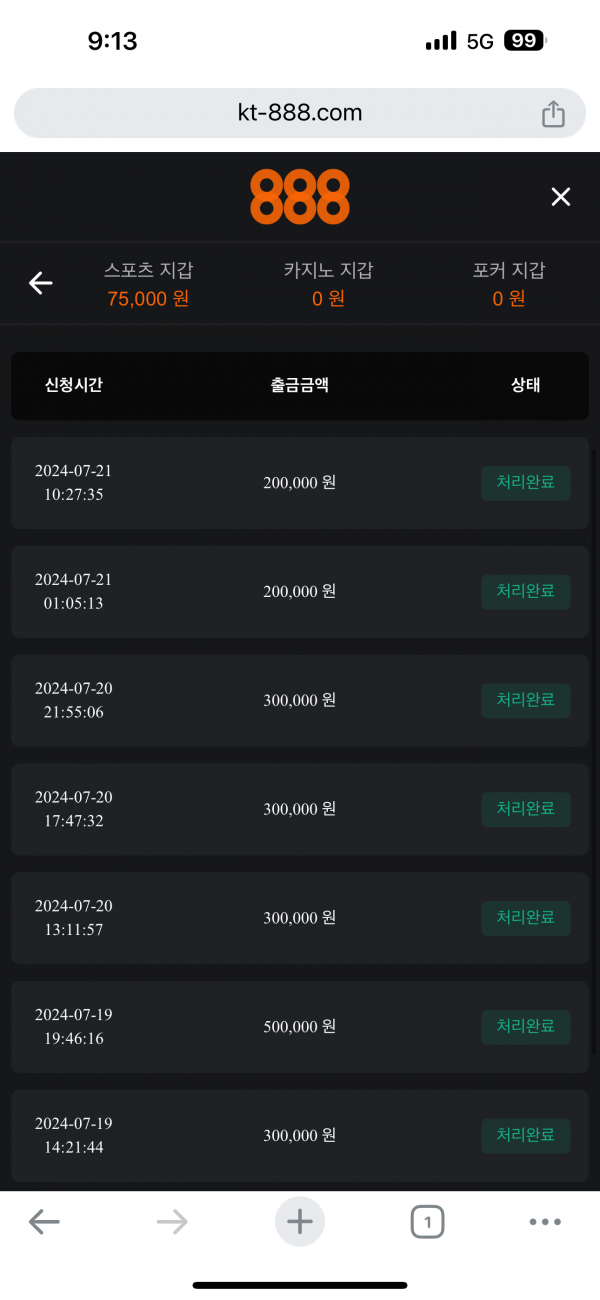Select the 스포츠 지갑 wallet tab
This screenshot has height=1300, width=600.
click(148, 284)
